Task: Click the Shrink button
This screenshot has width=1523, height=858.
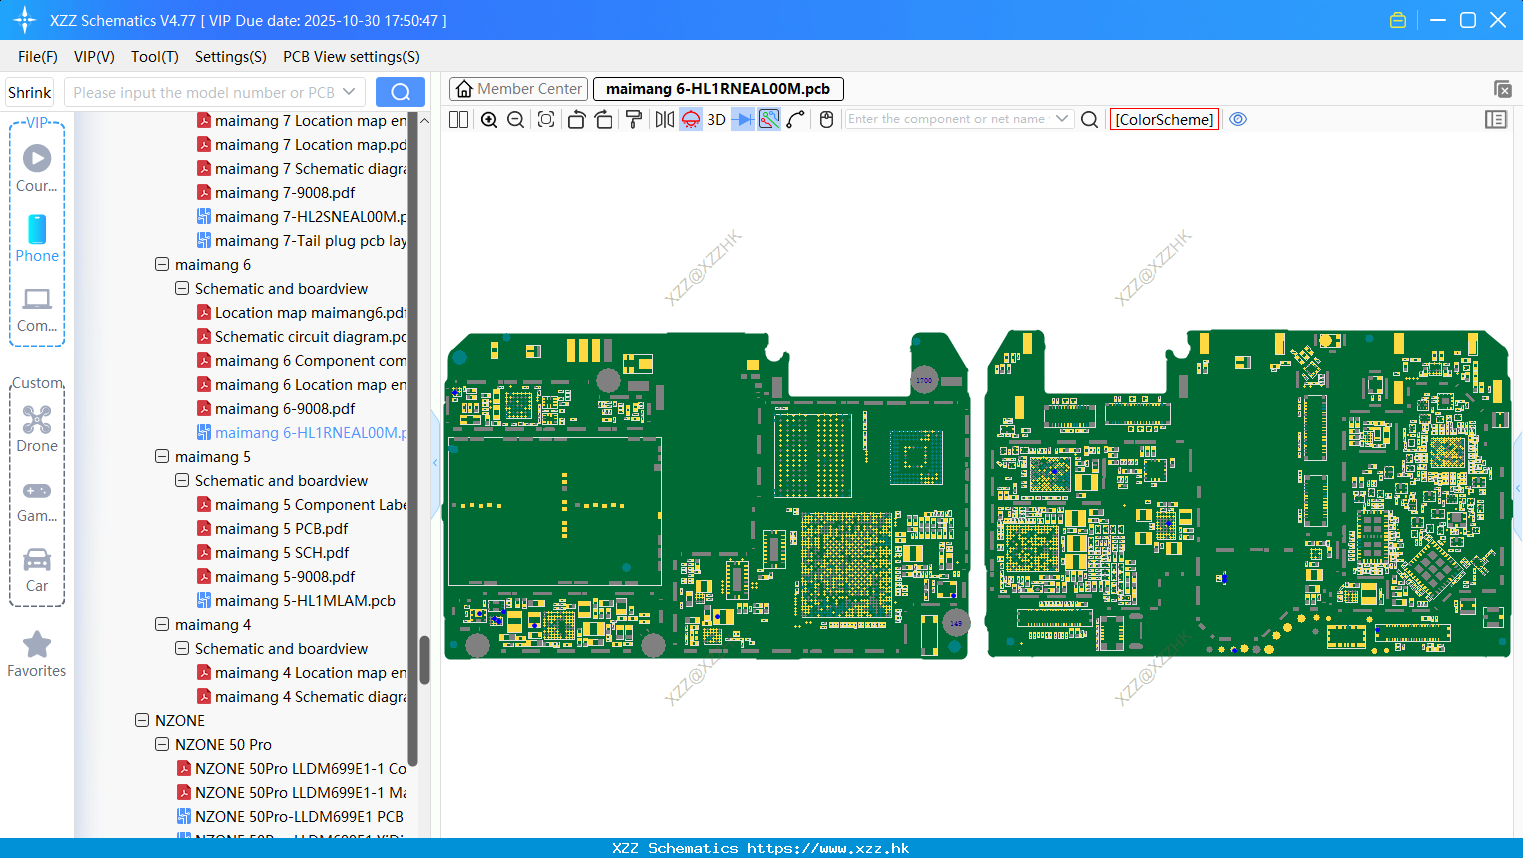Action: pyautogui.click(x=30, y=92)
